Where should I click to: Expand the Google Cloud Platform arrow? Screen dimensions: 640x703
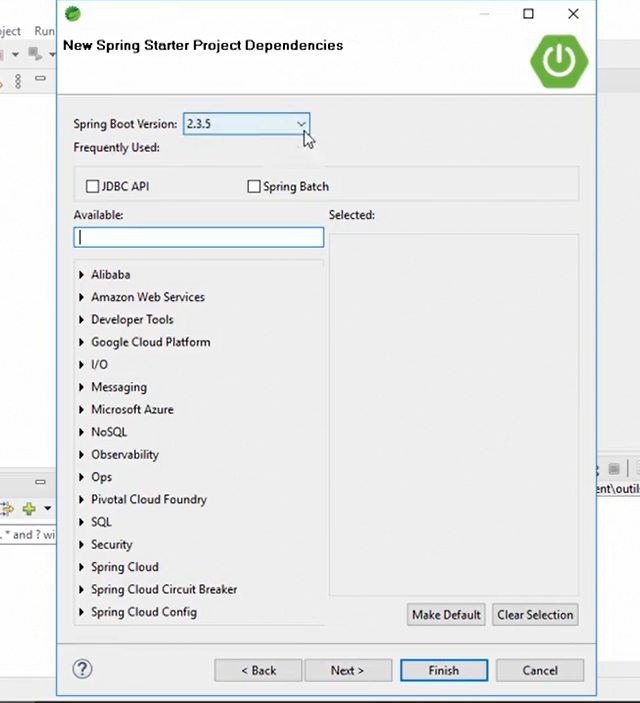(x=81, y=342)
